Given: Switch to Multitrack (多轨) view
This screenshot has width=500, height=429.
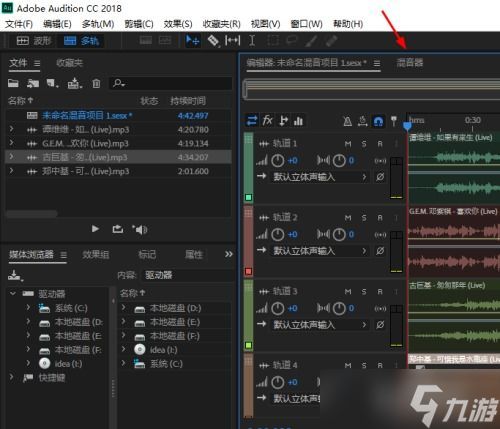Looking at the screenshot, I should 81,41.
